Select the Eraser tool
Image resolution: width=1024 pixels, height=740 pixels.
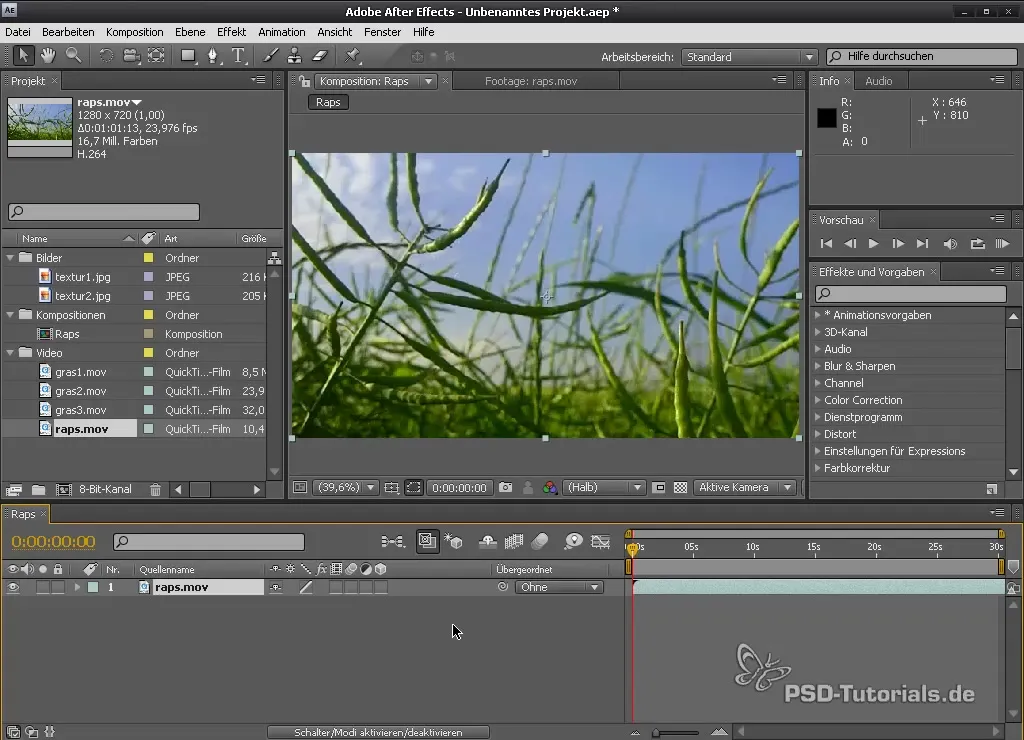[x=320, y=56]
